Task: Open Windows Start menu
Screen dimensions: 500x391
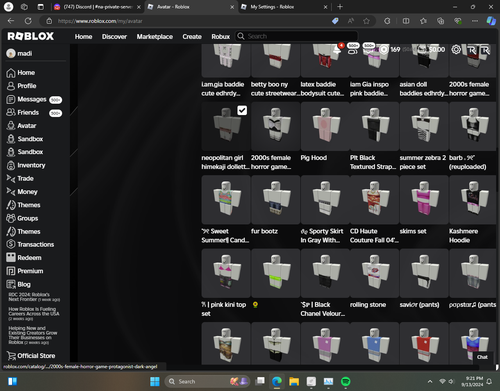Action: tap(155, 381)
